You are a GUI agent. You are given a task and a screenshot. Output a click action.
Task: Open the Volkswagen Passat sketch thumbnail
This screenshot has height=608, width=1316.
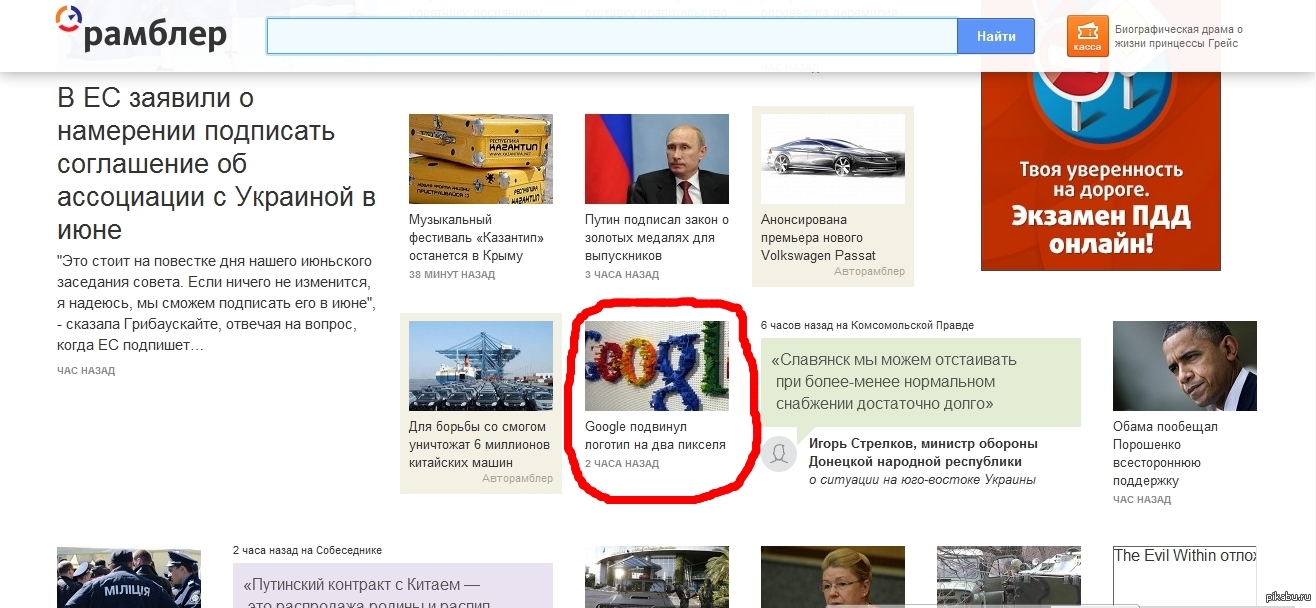click(x=833, y=159)
